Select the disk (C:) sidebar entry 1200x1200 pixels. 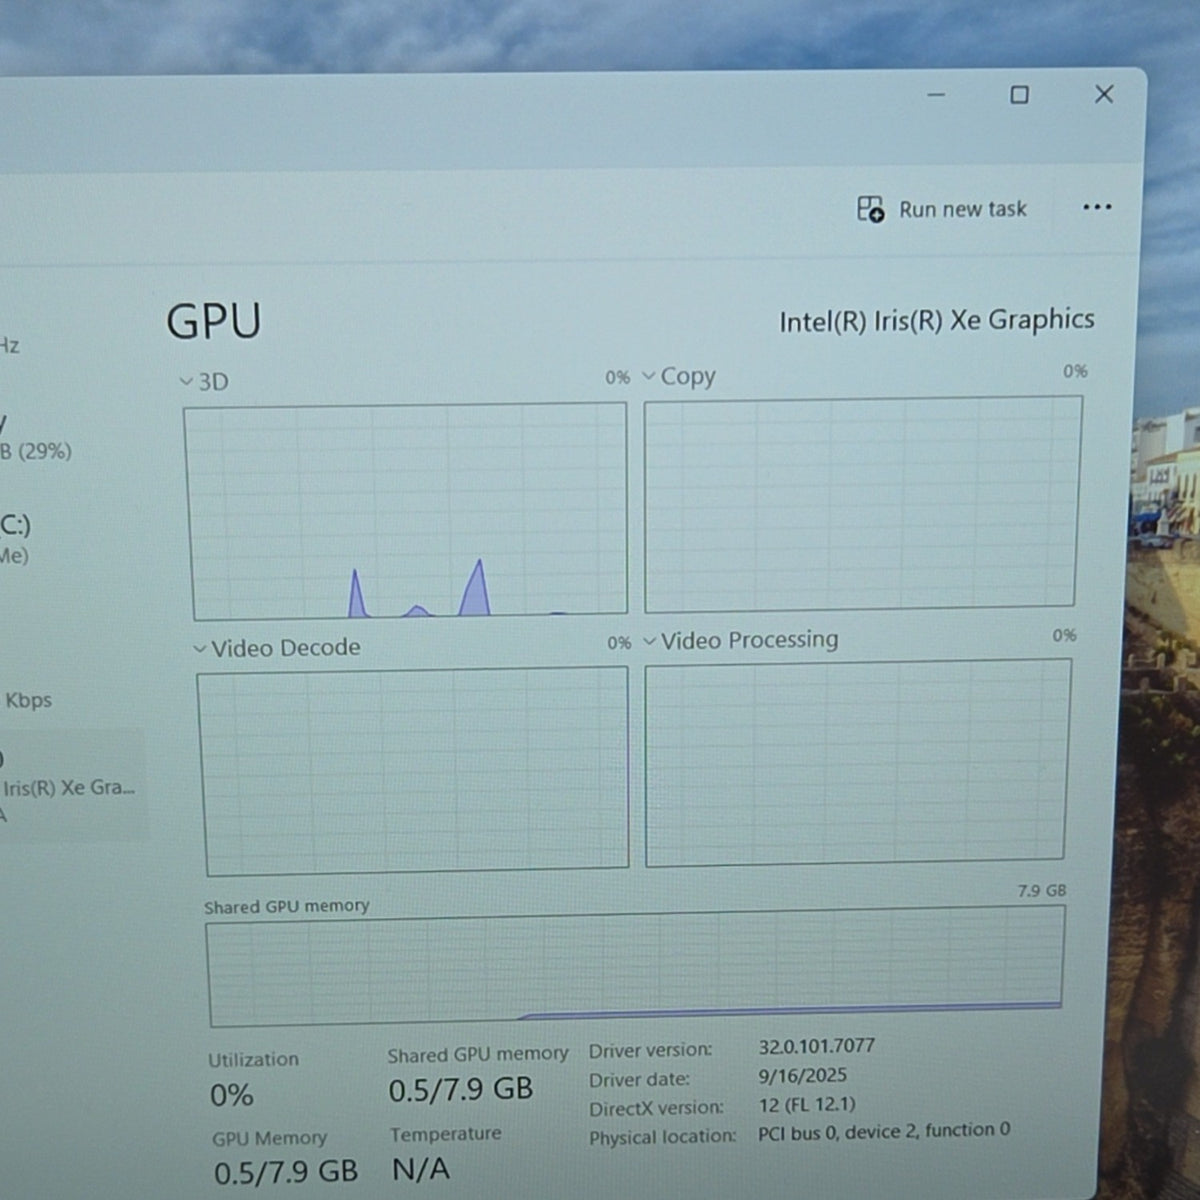[16, 538]
